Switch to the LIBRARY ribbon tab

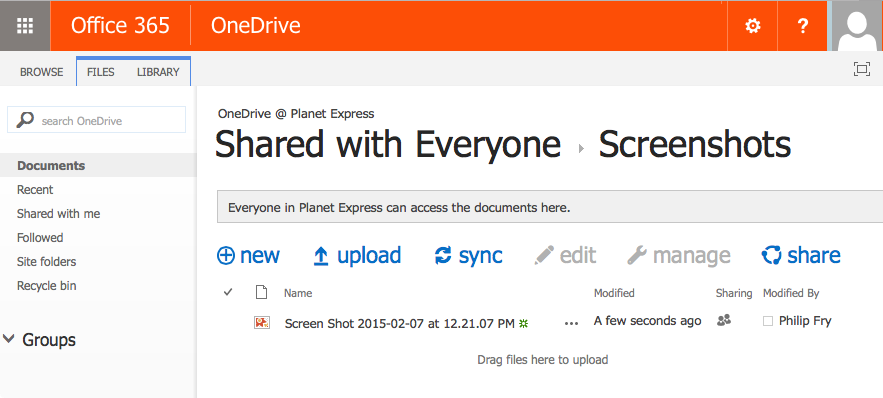[158, 72]
